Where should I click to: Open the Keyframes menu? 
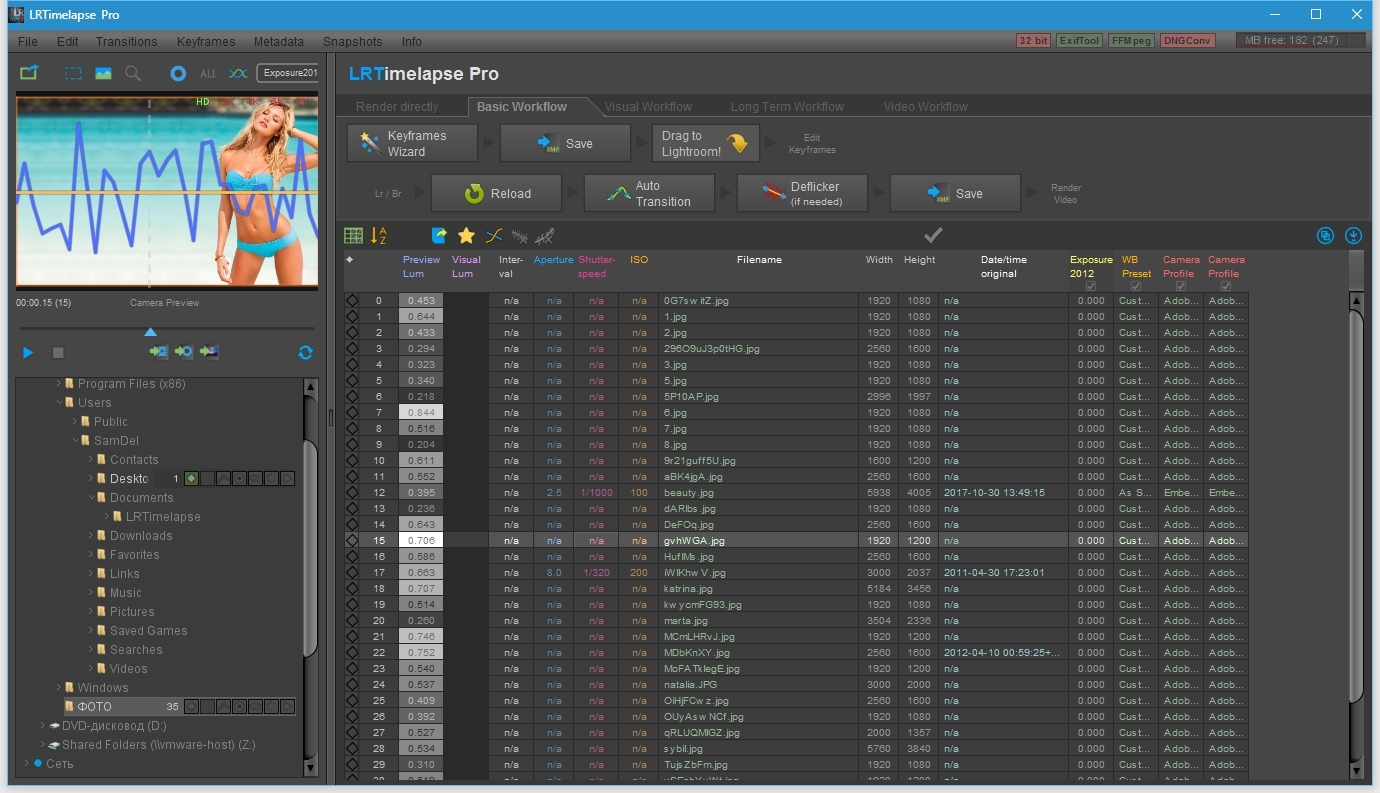[x=206, y=42]
